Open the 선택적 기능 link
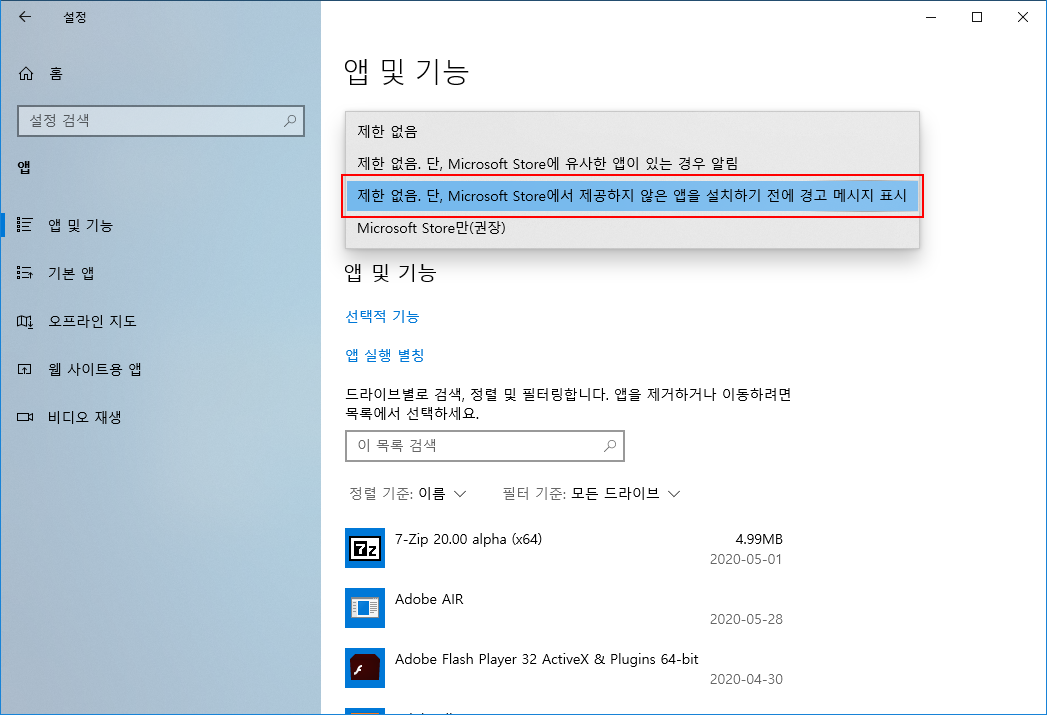1047x715 pixels. (x=382, y=316)
